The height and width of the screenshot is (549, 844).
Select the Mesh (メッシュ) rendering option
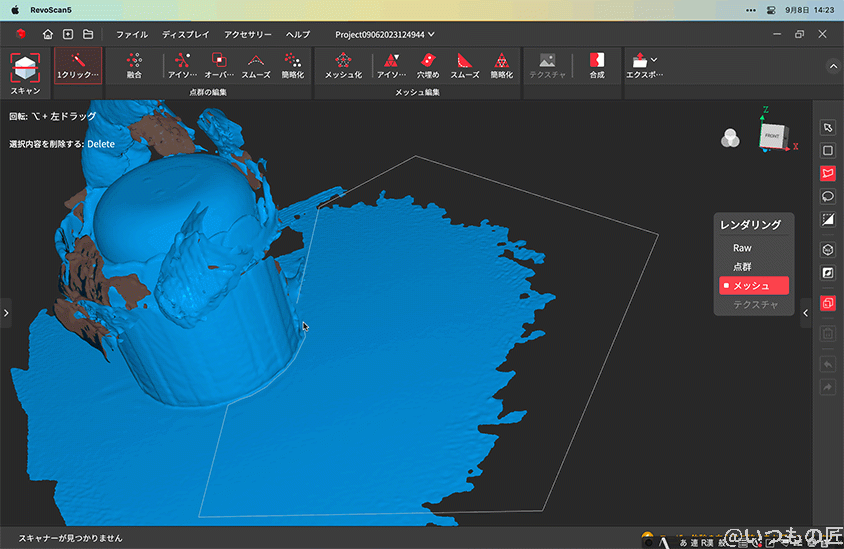752,286
